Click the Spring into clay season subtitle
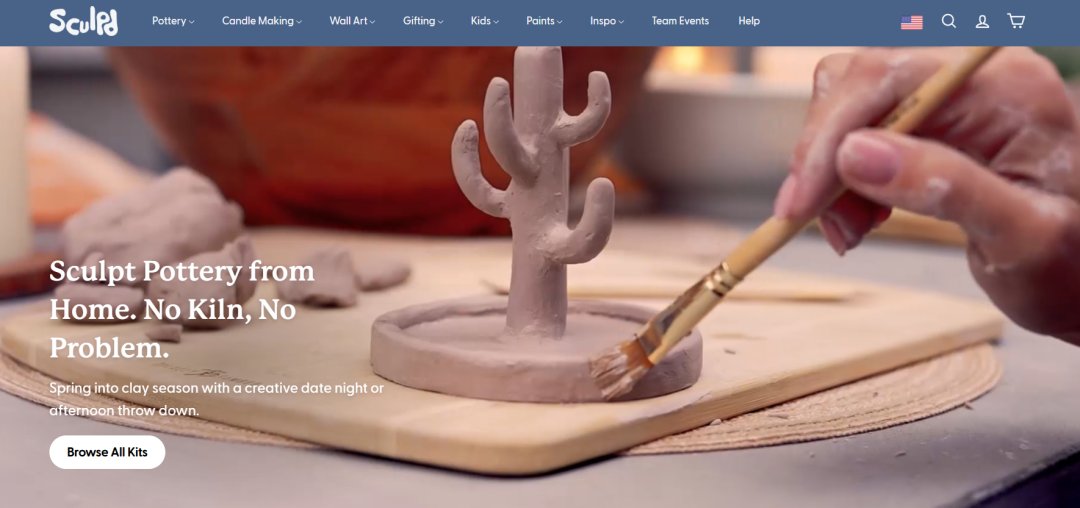 [x=217, y=399]
